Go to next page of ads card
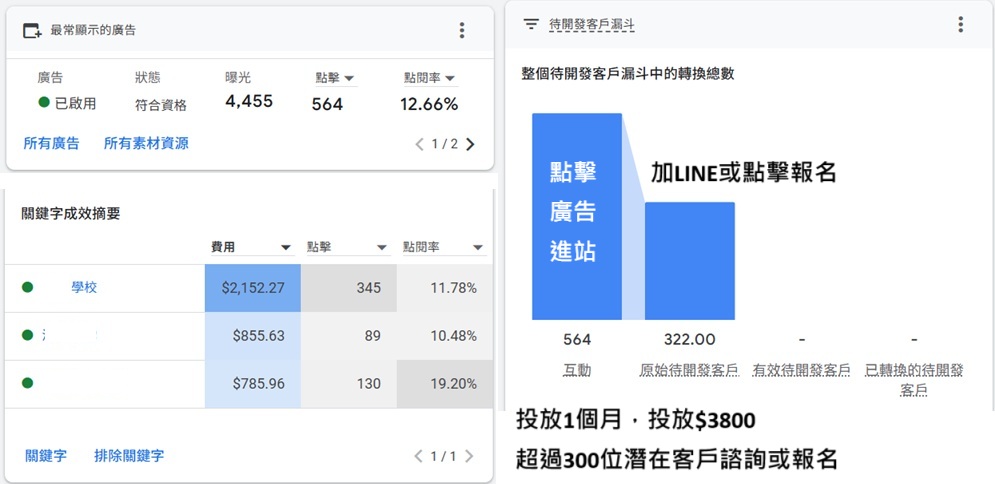Viewport: 995px width, 484px height. pyautogui.click(x=471, y=144)
